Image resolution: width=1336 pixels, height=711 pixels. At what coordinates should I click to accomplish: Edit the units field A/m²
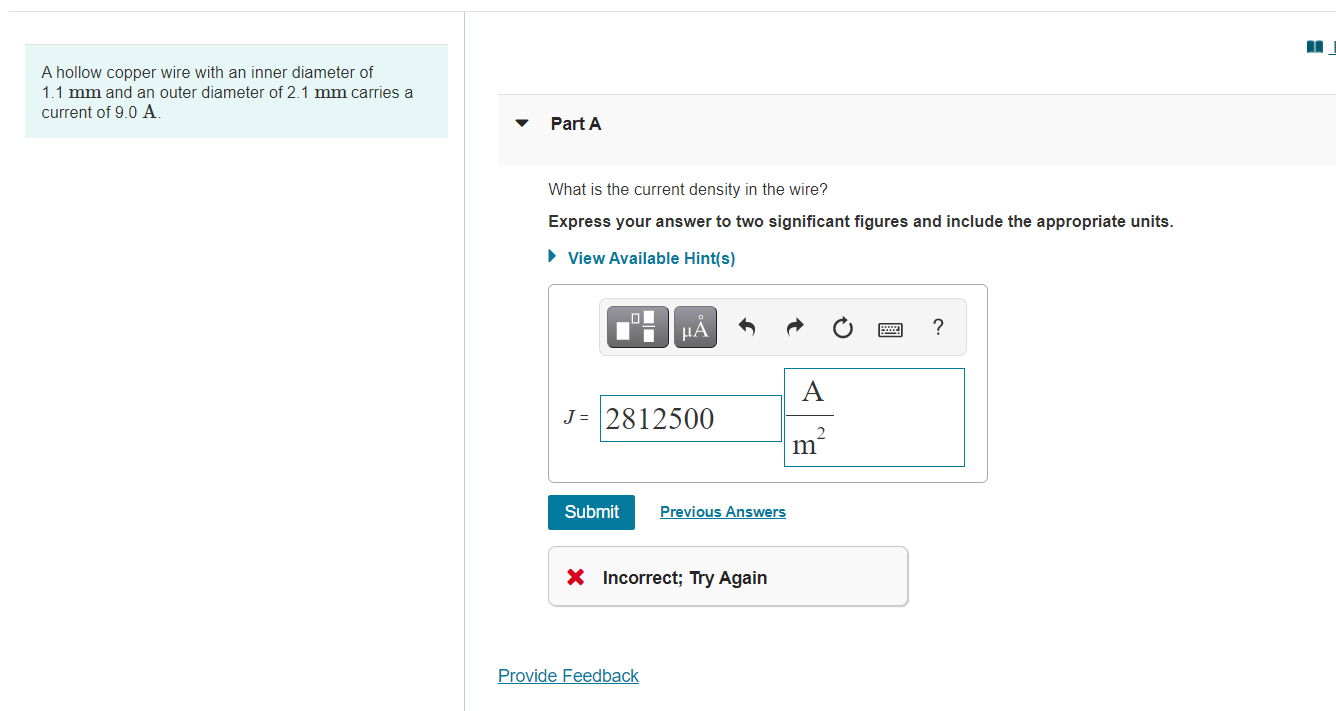click(x=875, y=417)
